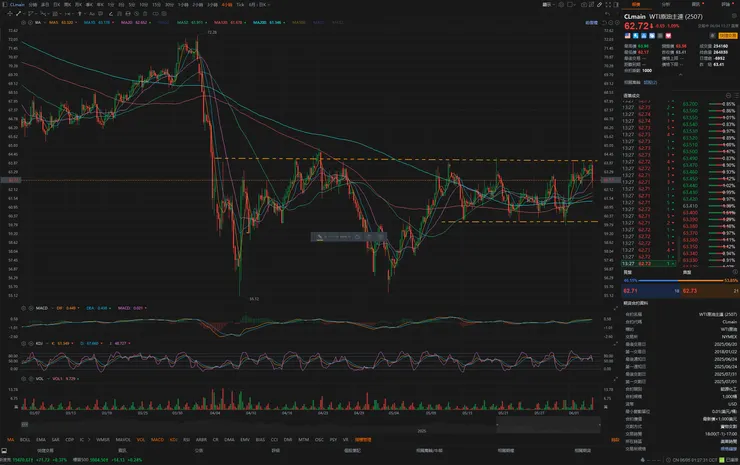Select the Tick timeframe
This screenshot has height=465, width=740.
click(x=240, y=4)
